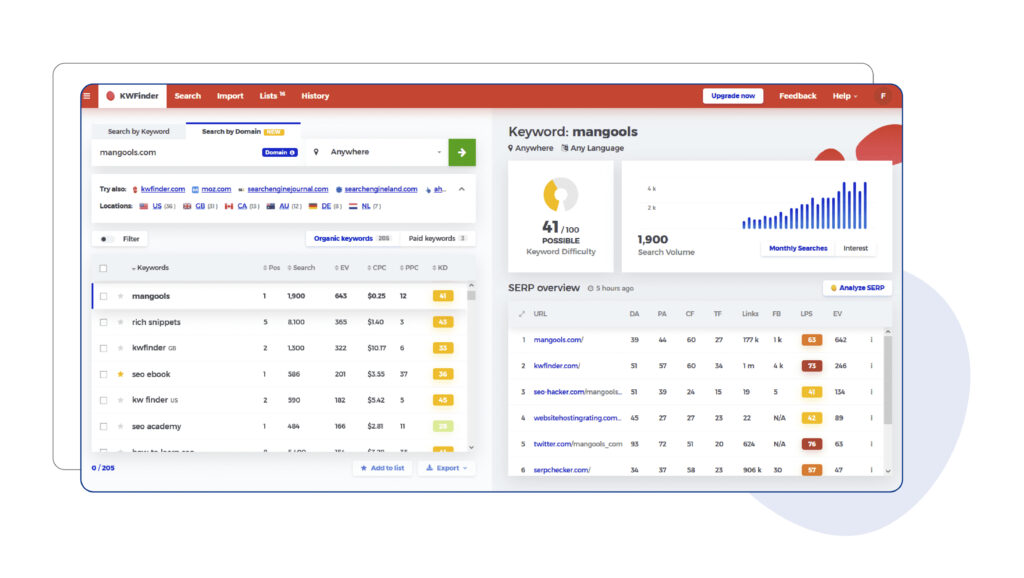This screenshot has width=1024, height=578.
Task: Open more options for twitter.com result
Action: [871, 444]
